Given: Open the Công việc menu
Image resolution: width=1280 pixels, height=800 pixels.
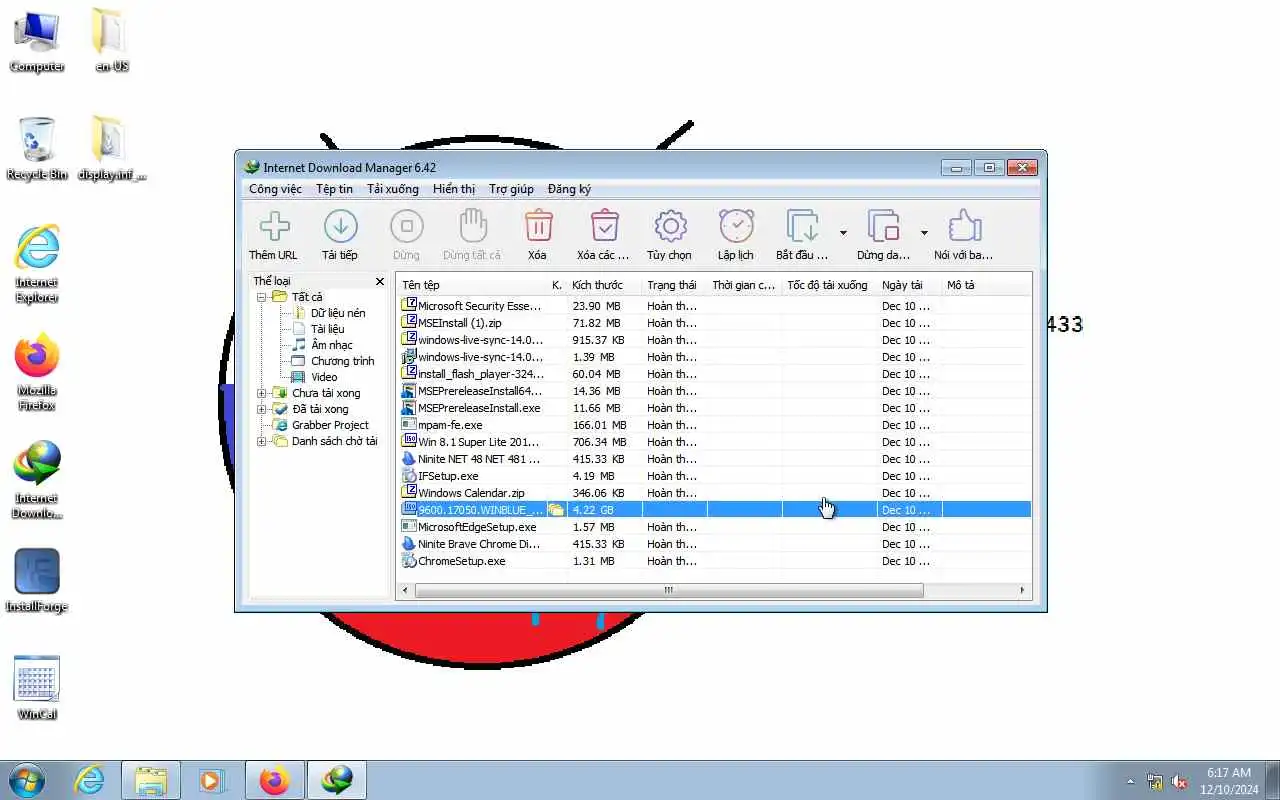Looking at the screenshot, I should pyautogui.click(x=275, y=189).
